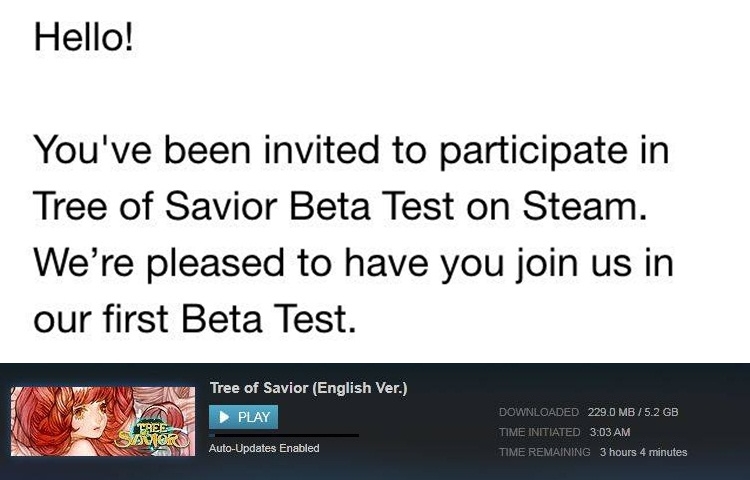This screenshot has height=480, width=750.
Task: Click the DOWNLOADED label
Action: [539, 412]
